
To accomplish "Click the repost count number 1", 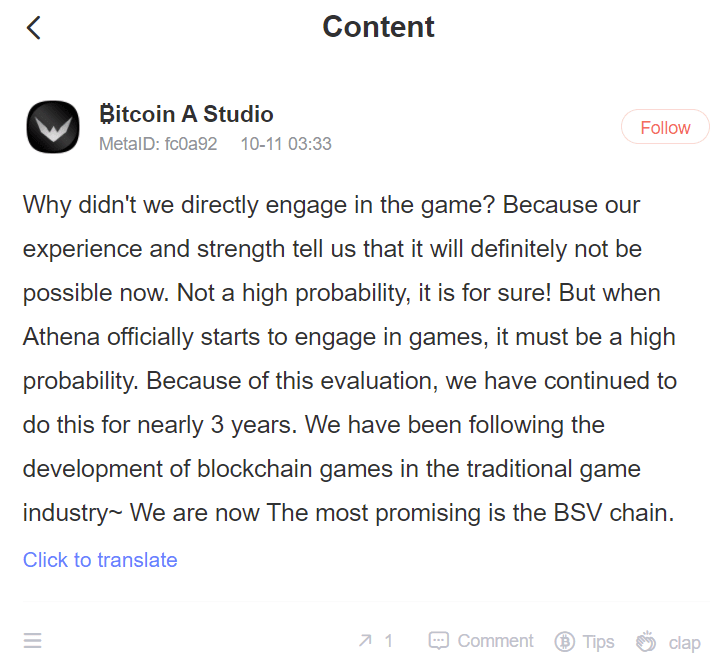I will click(389, 641).
